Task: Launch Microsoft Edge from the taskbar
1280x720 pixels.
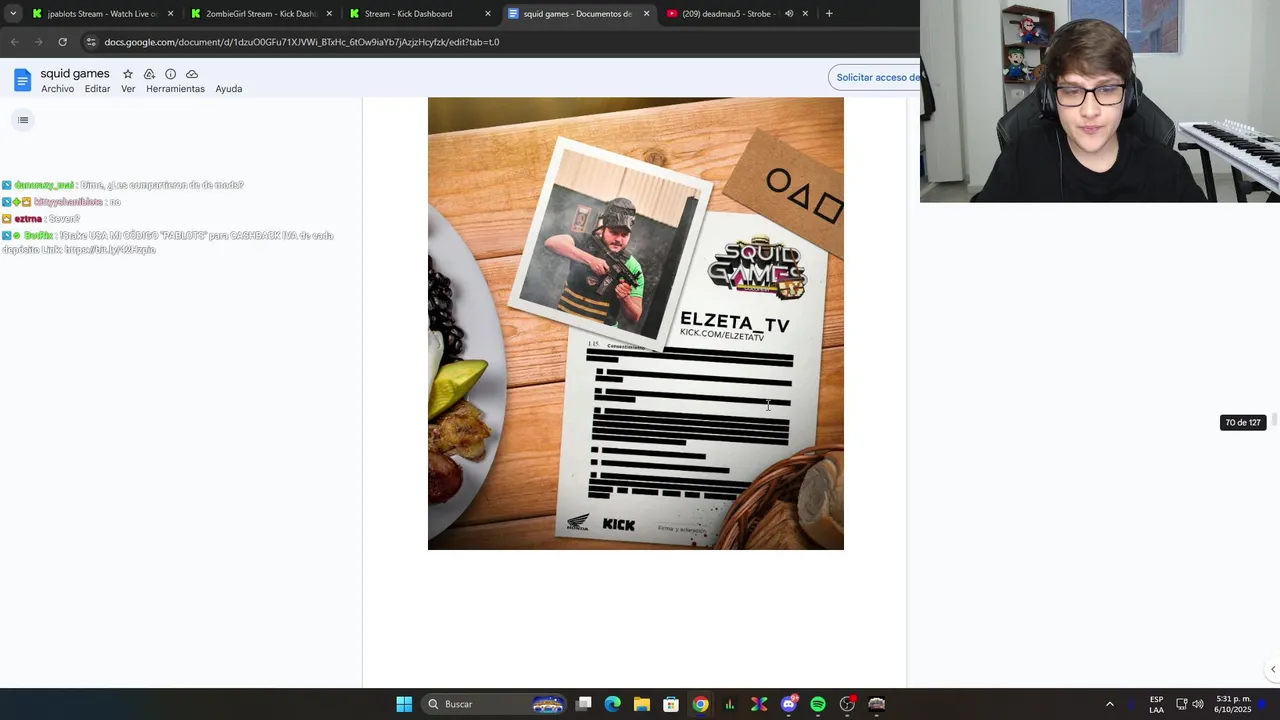Action: tap(613, 704)
